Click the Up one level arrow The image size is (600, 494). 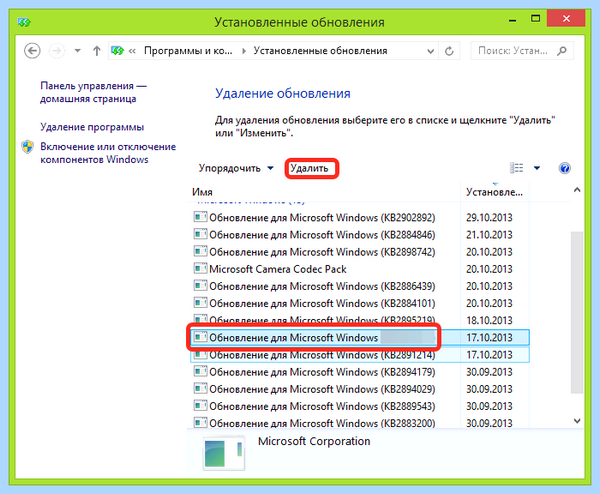pyautogui.click(x=97, y=51)
